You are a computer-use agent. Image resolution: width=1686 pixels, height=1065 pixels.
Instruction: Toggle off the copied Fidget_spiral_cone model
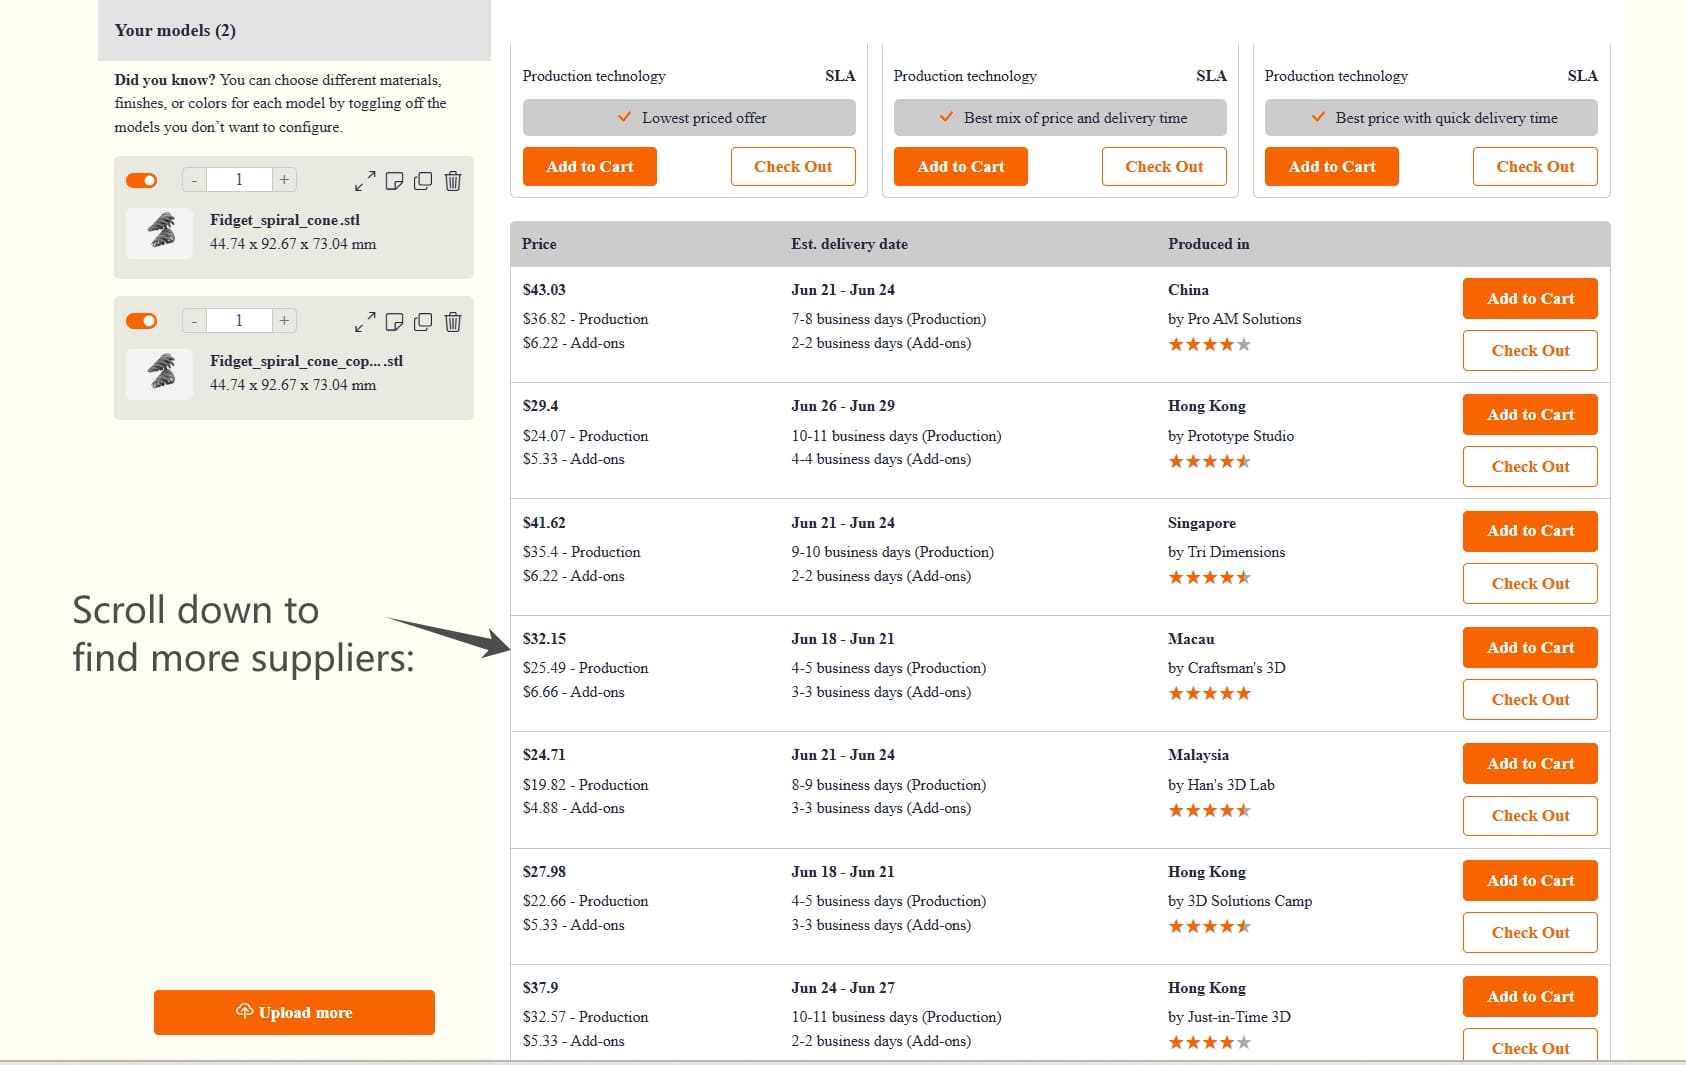[x=142, y=321]
